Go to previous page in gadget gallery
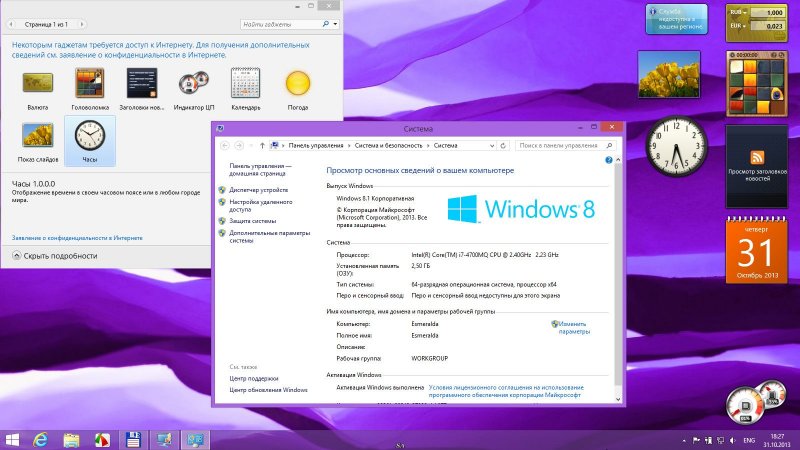The height and width of the screenshot is (450, 800). (11, 24)
